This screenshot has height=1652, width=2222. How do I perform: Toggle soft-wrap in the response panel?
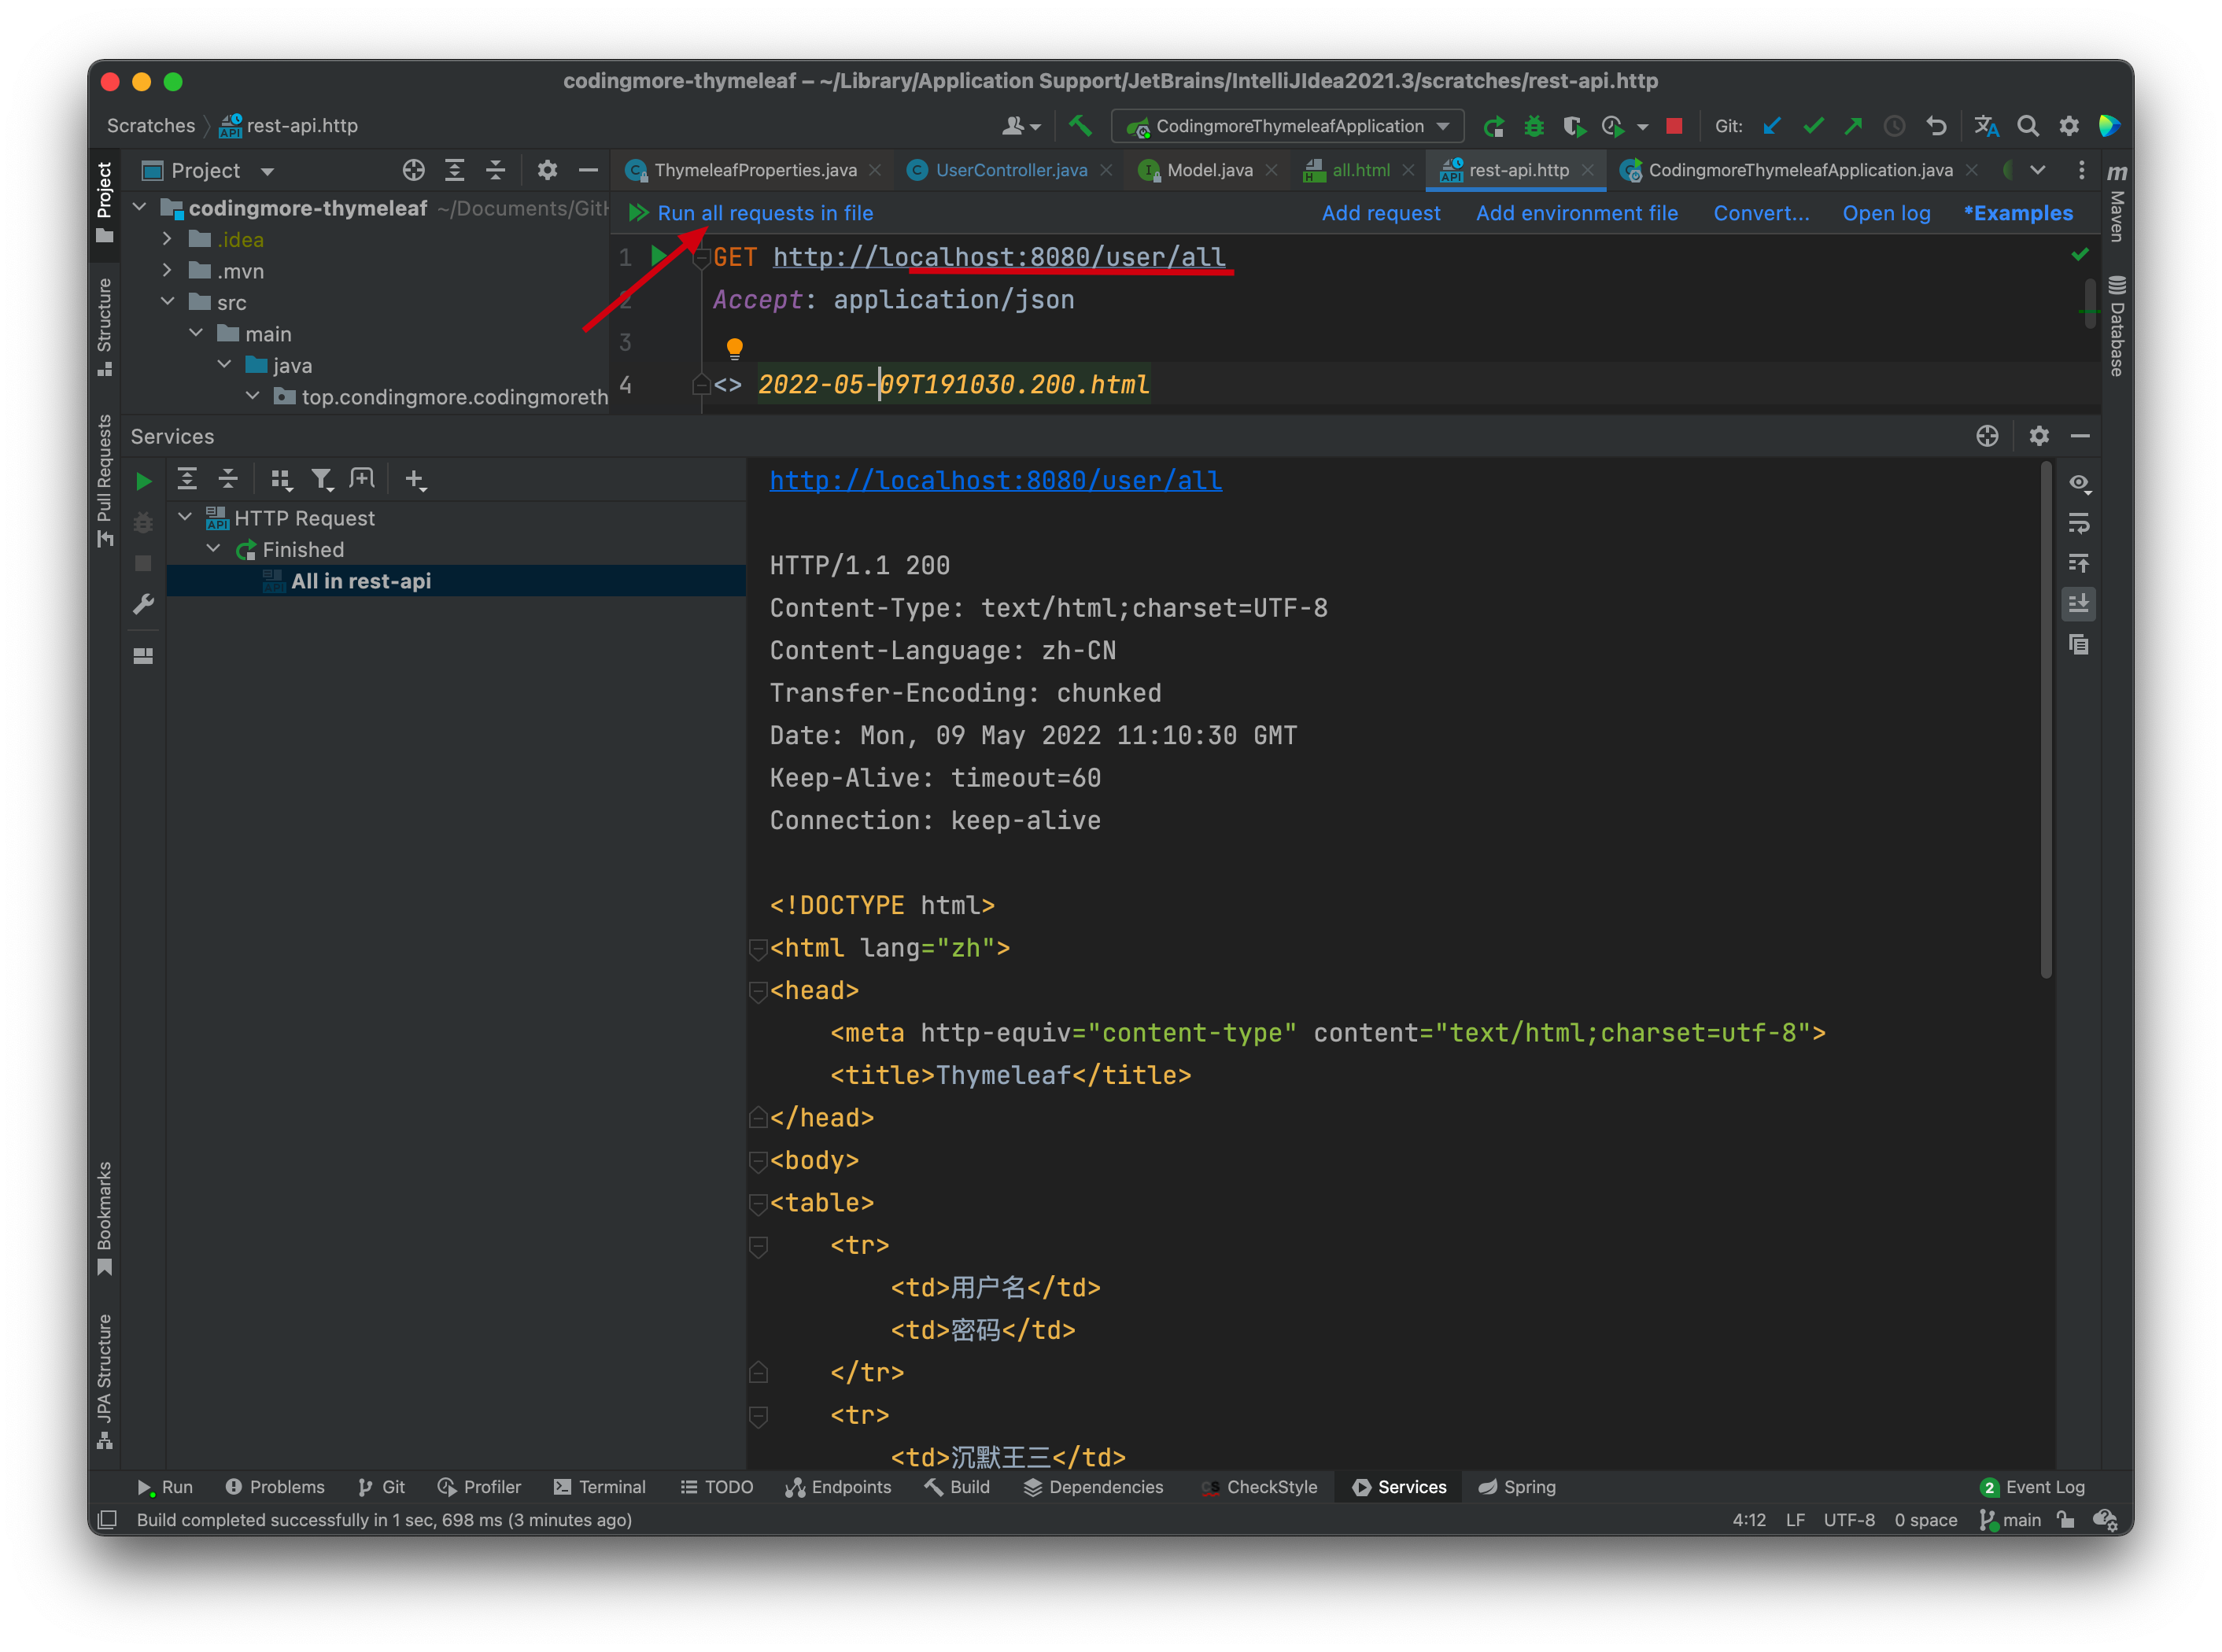[2078, 523]
